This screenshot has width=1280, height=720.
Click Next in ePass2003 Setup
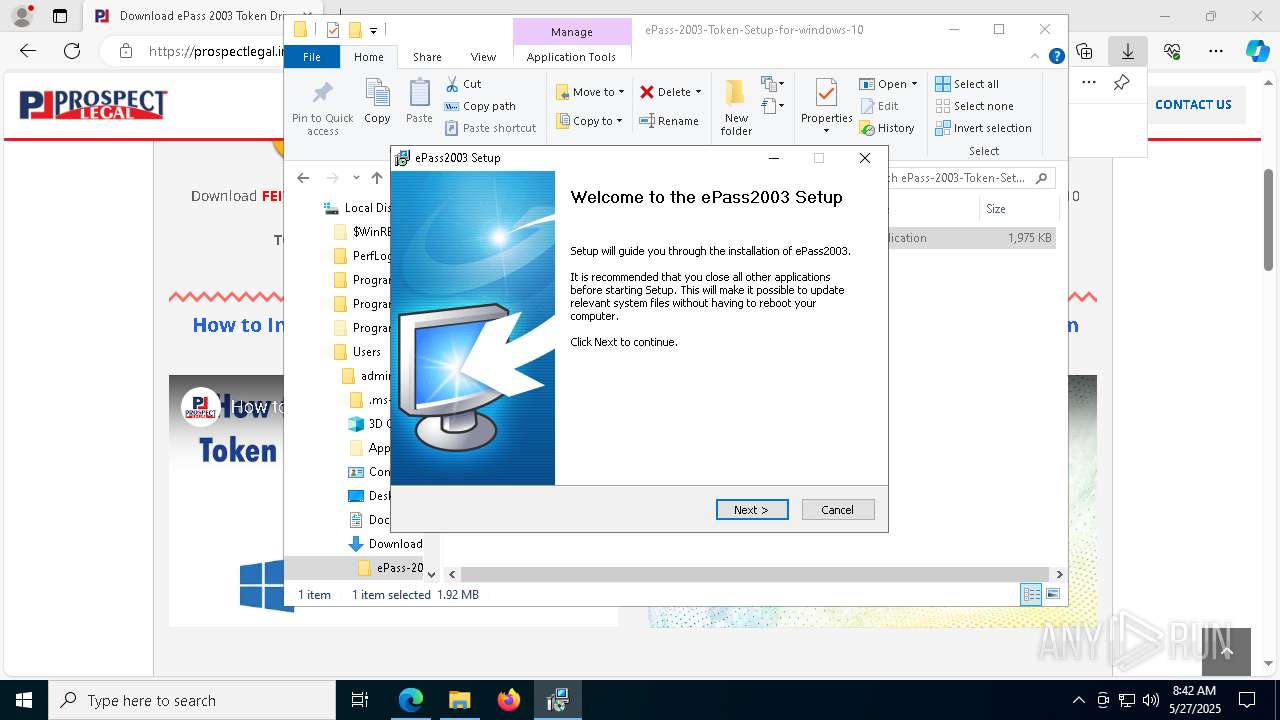(752, 510)
